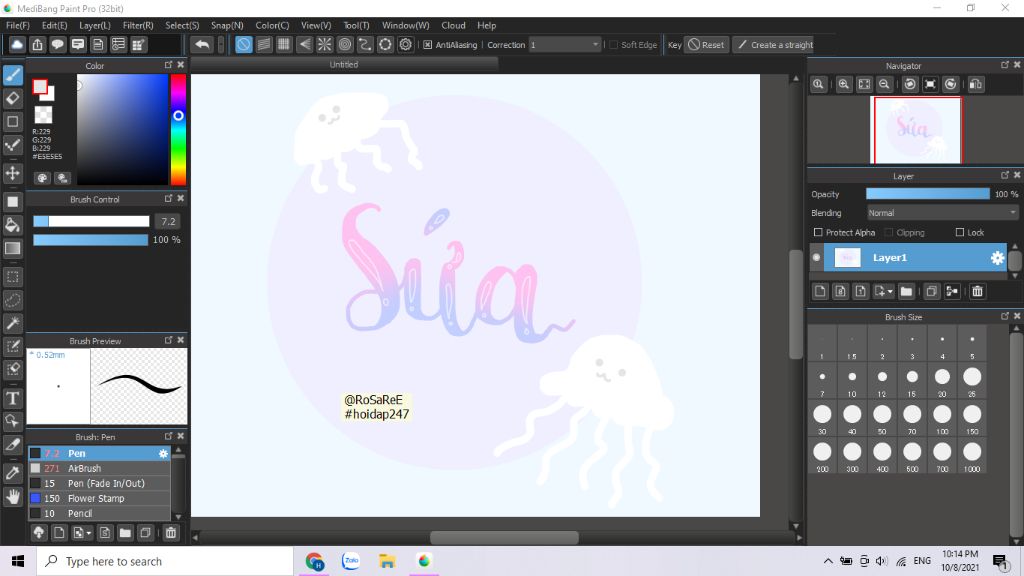The image size is (1024, 576).
Task: Open the Filter menu
Action: [138, 25]
